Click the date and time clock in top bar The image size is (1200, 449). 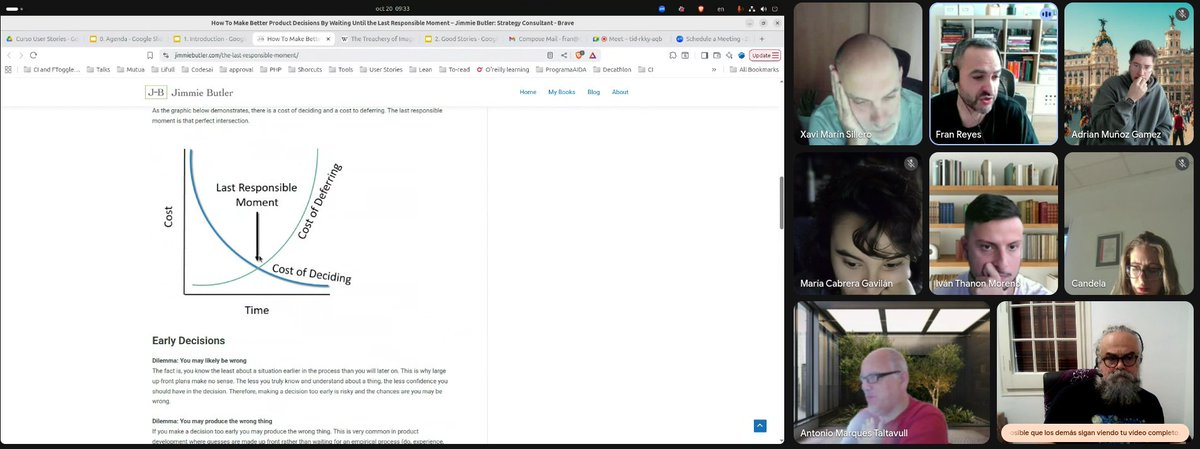coord(392,8)
